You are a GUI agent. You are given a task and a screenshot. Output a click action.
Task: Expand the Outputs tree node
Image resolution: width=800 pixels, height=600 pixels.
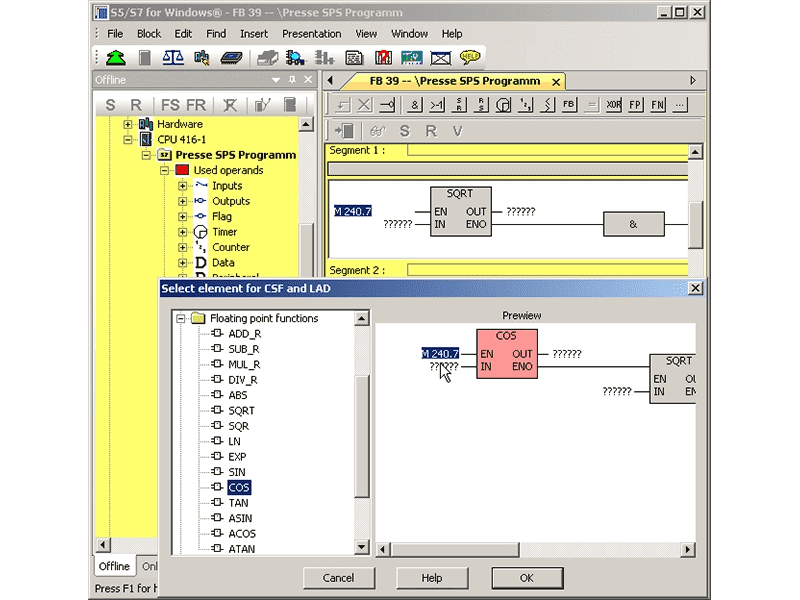pos(183,201)
